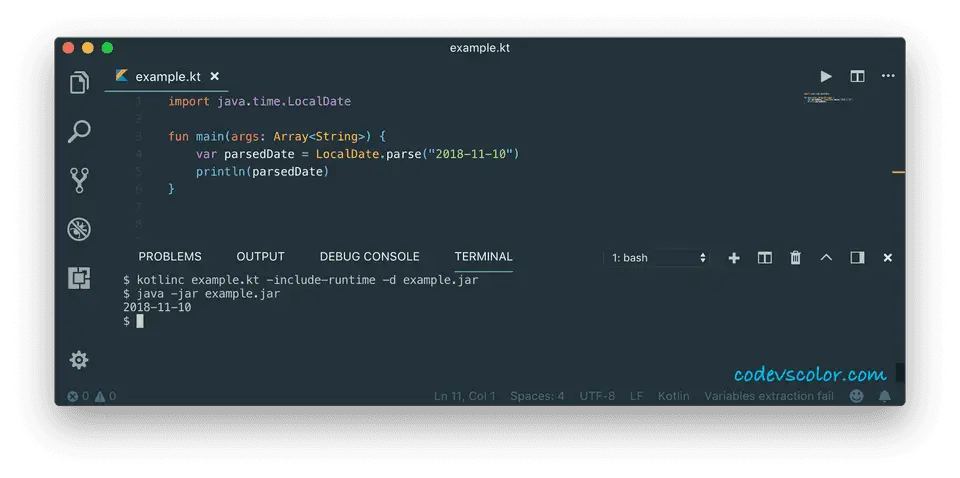
Task: Click 'Variables extraction fail' status message
Action: pyautogui.click(x=769, y=396)
